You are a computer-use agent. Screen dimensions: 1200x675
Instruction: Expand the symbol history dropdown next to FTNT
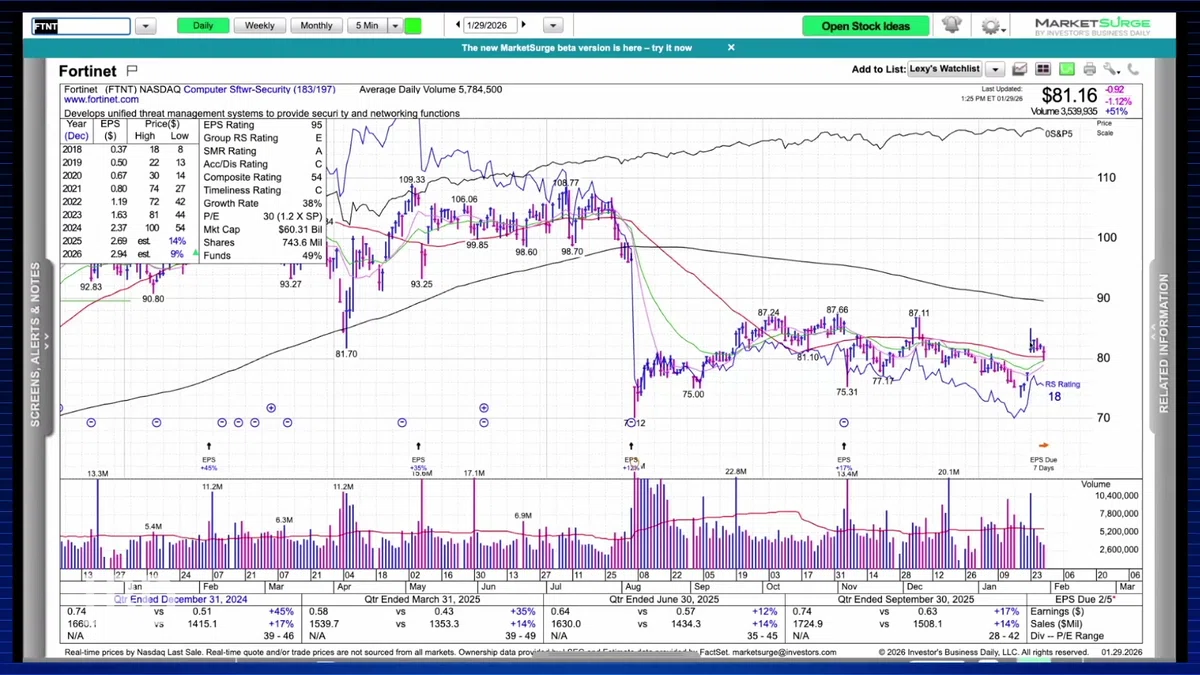tap(145, 26)
